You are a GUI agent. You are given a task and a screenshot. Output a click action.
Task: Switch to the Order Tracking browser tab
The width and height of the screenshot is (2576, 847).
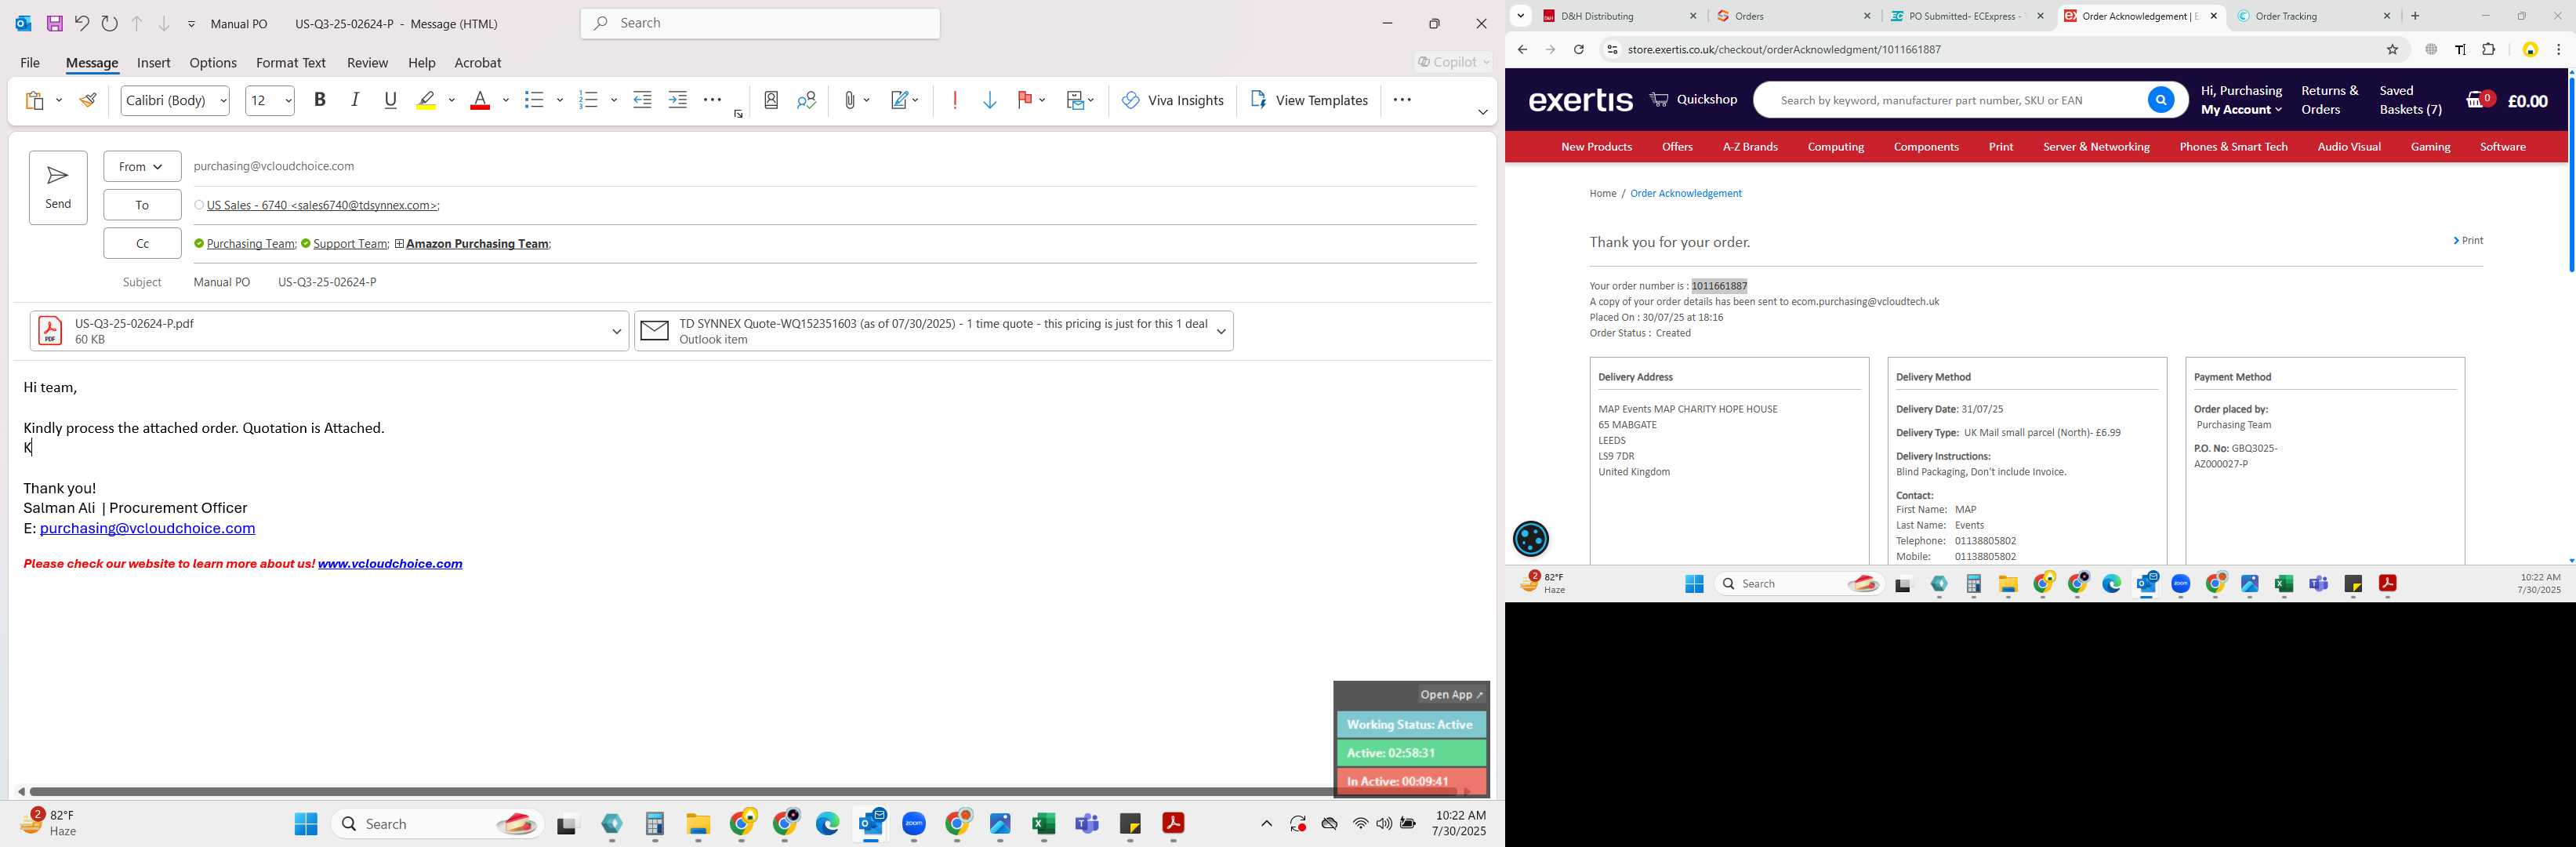pos(2314,16)
